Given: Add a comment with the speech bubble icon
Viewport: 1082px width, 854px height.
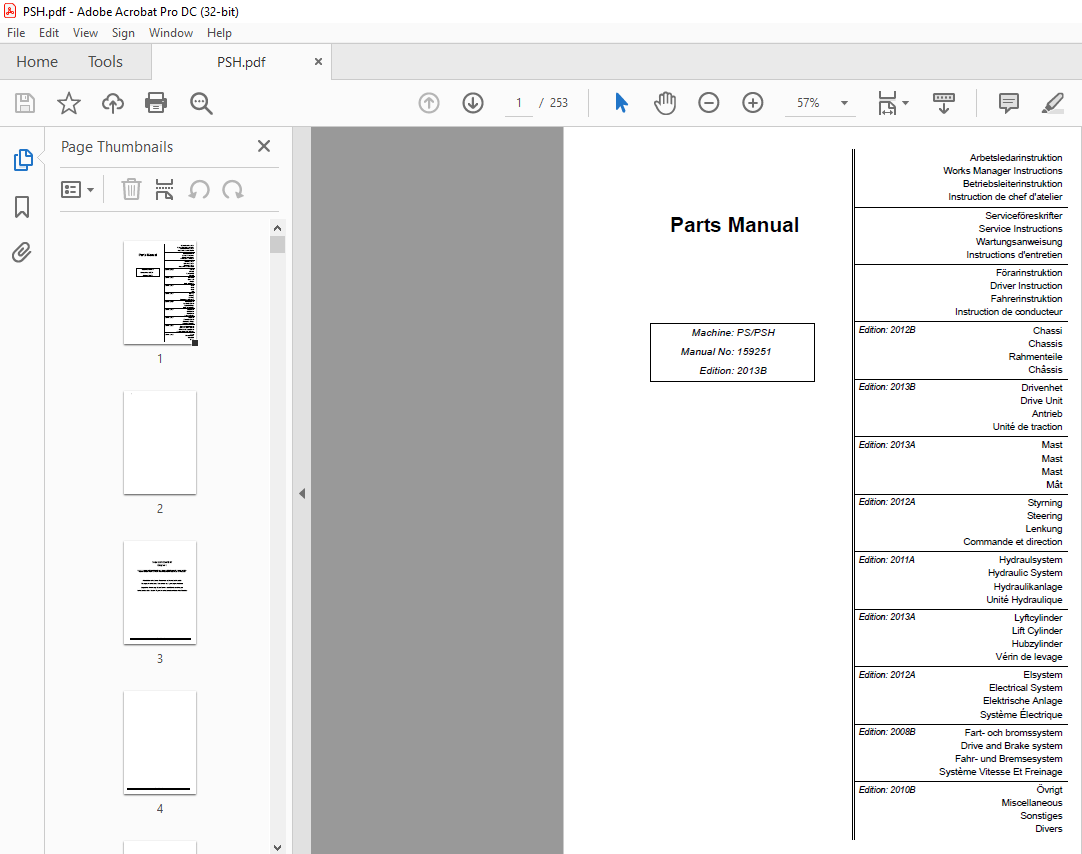Looking at the screenshot, I should 1008,103.
